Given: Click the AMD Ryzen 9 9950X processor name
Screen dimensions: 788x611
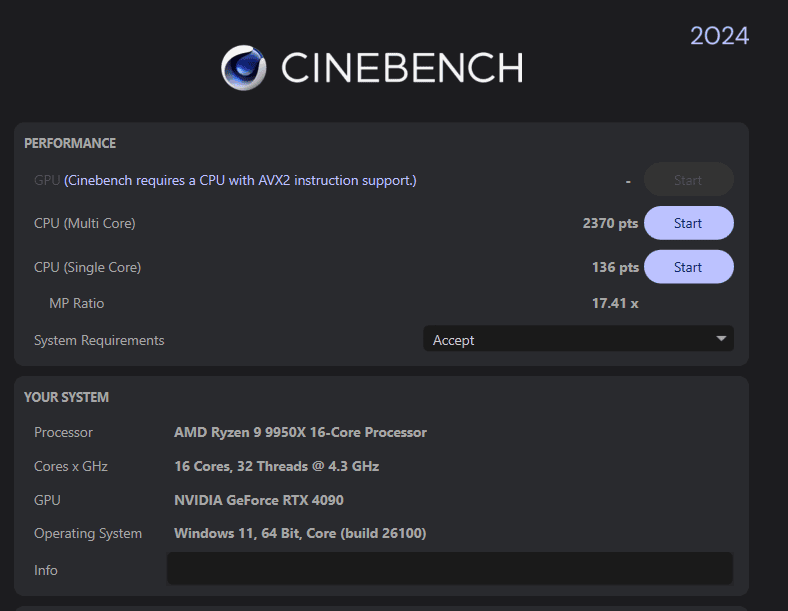Looking at the screenshot, I should [x=300, y=433].
